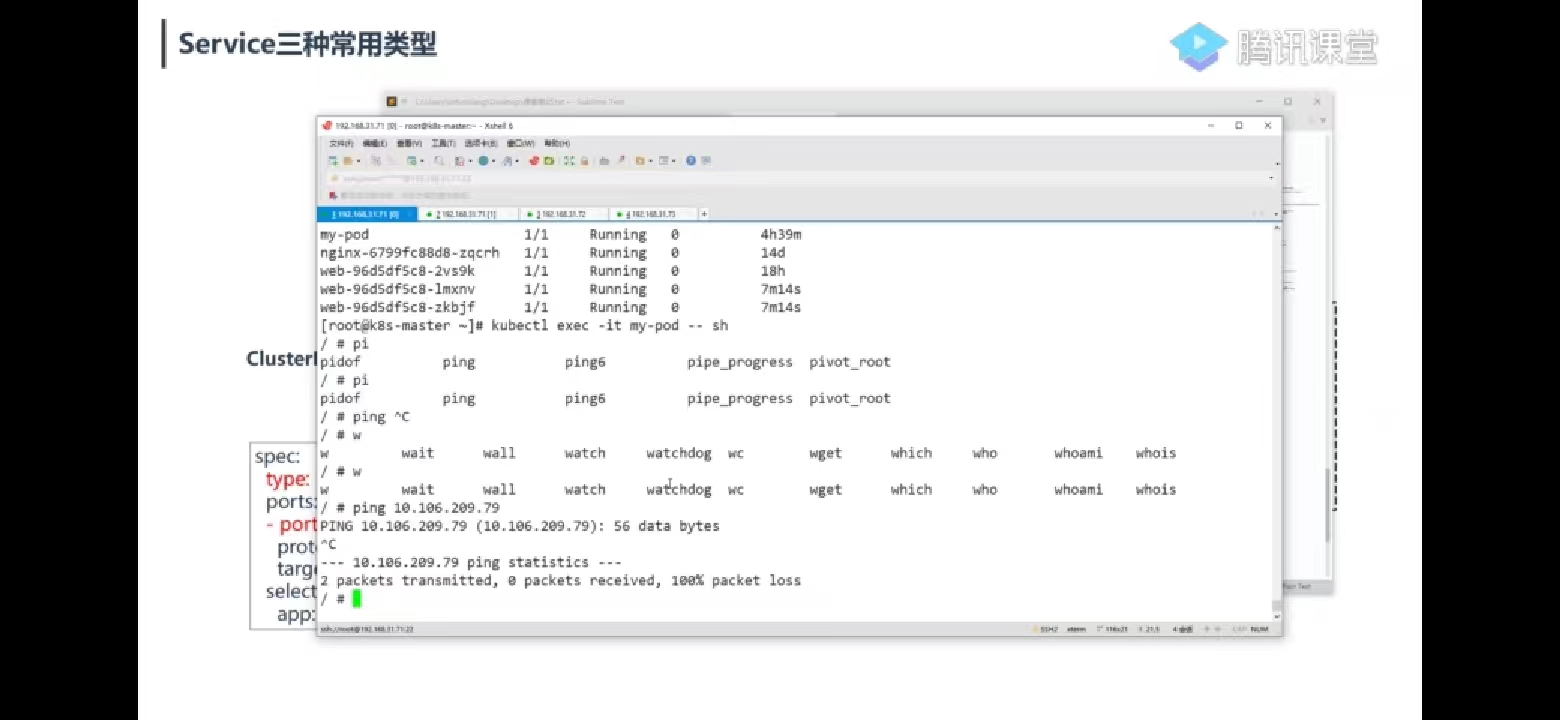Click NUM indicator in Xshell status bar
Screen dimensions: 1560x720
1259,629
